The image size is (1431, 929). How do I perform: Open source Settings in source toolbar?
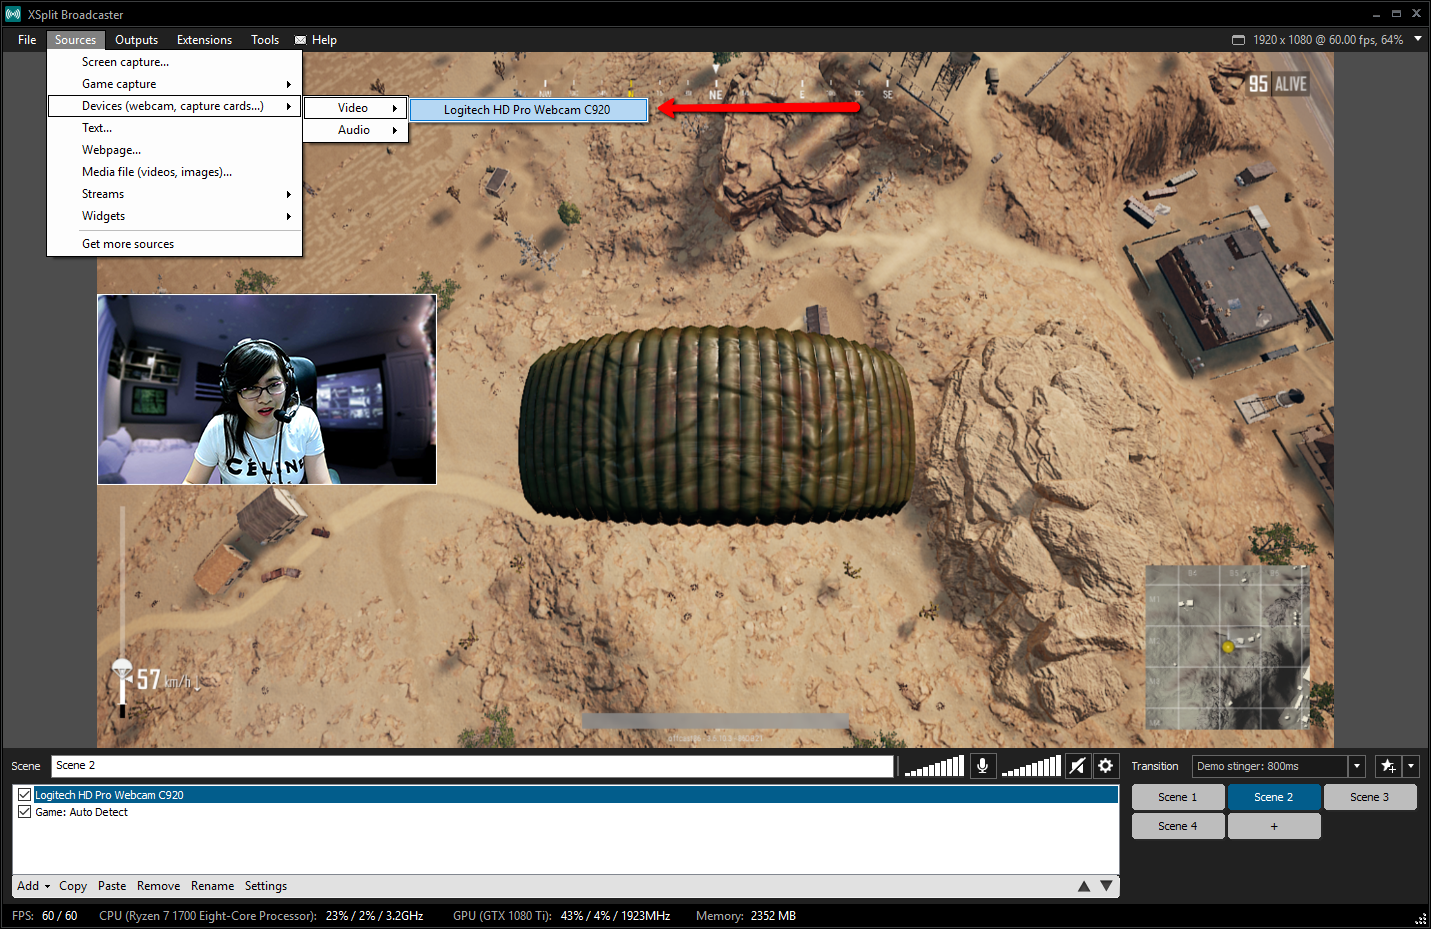coord(266,886)
